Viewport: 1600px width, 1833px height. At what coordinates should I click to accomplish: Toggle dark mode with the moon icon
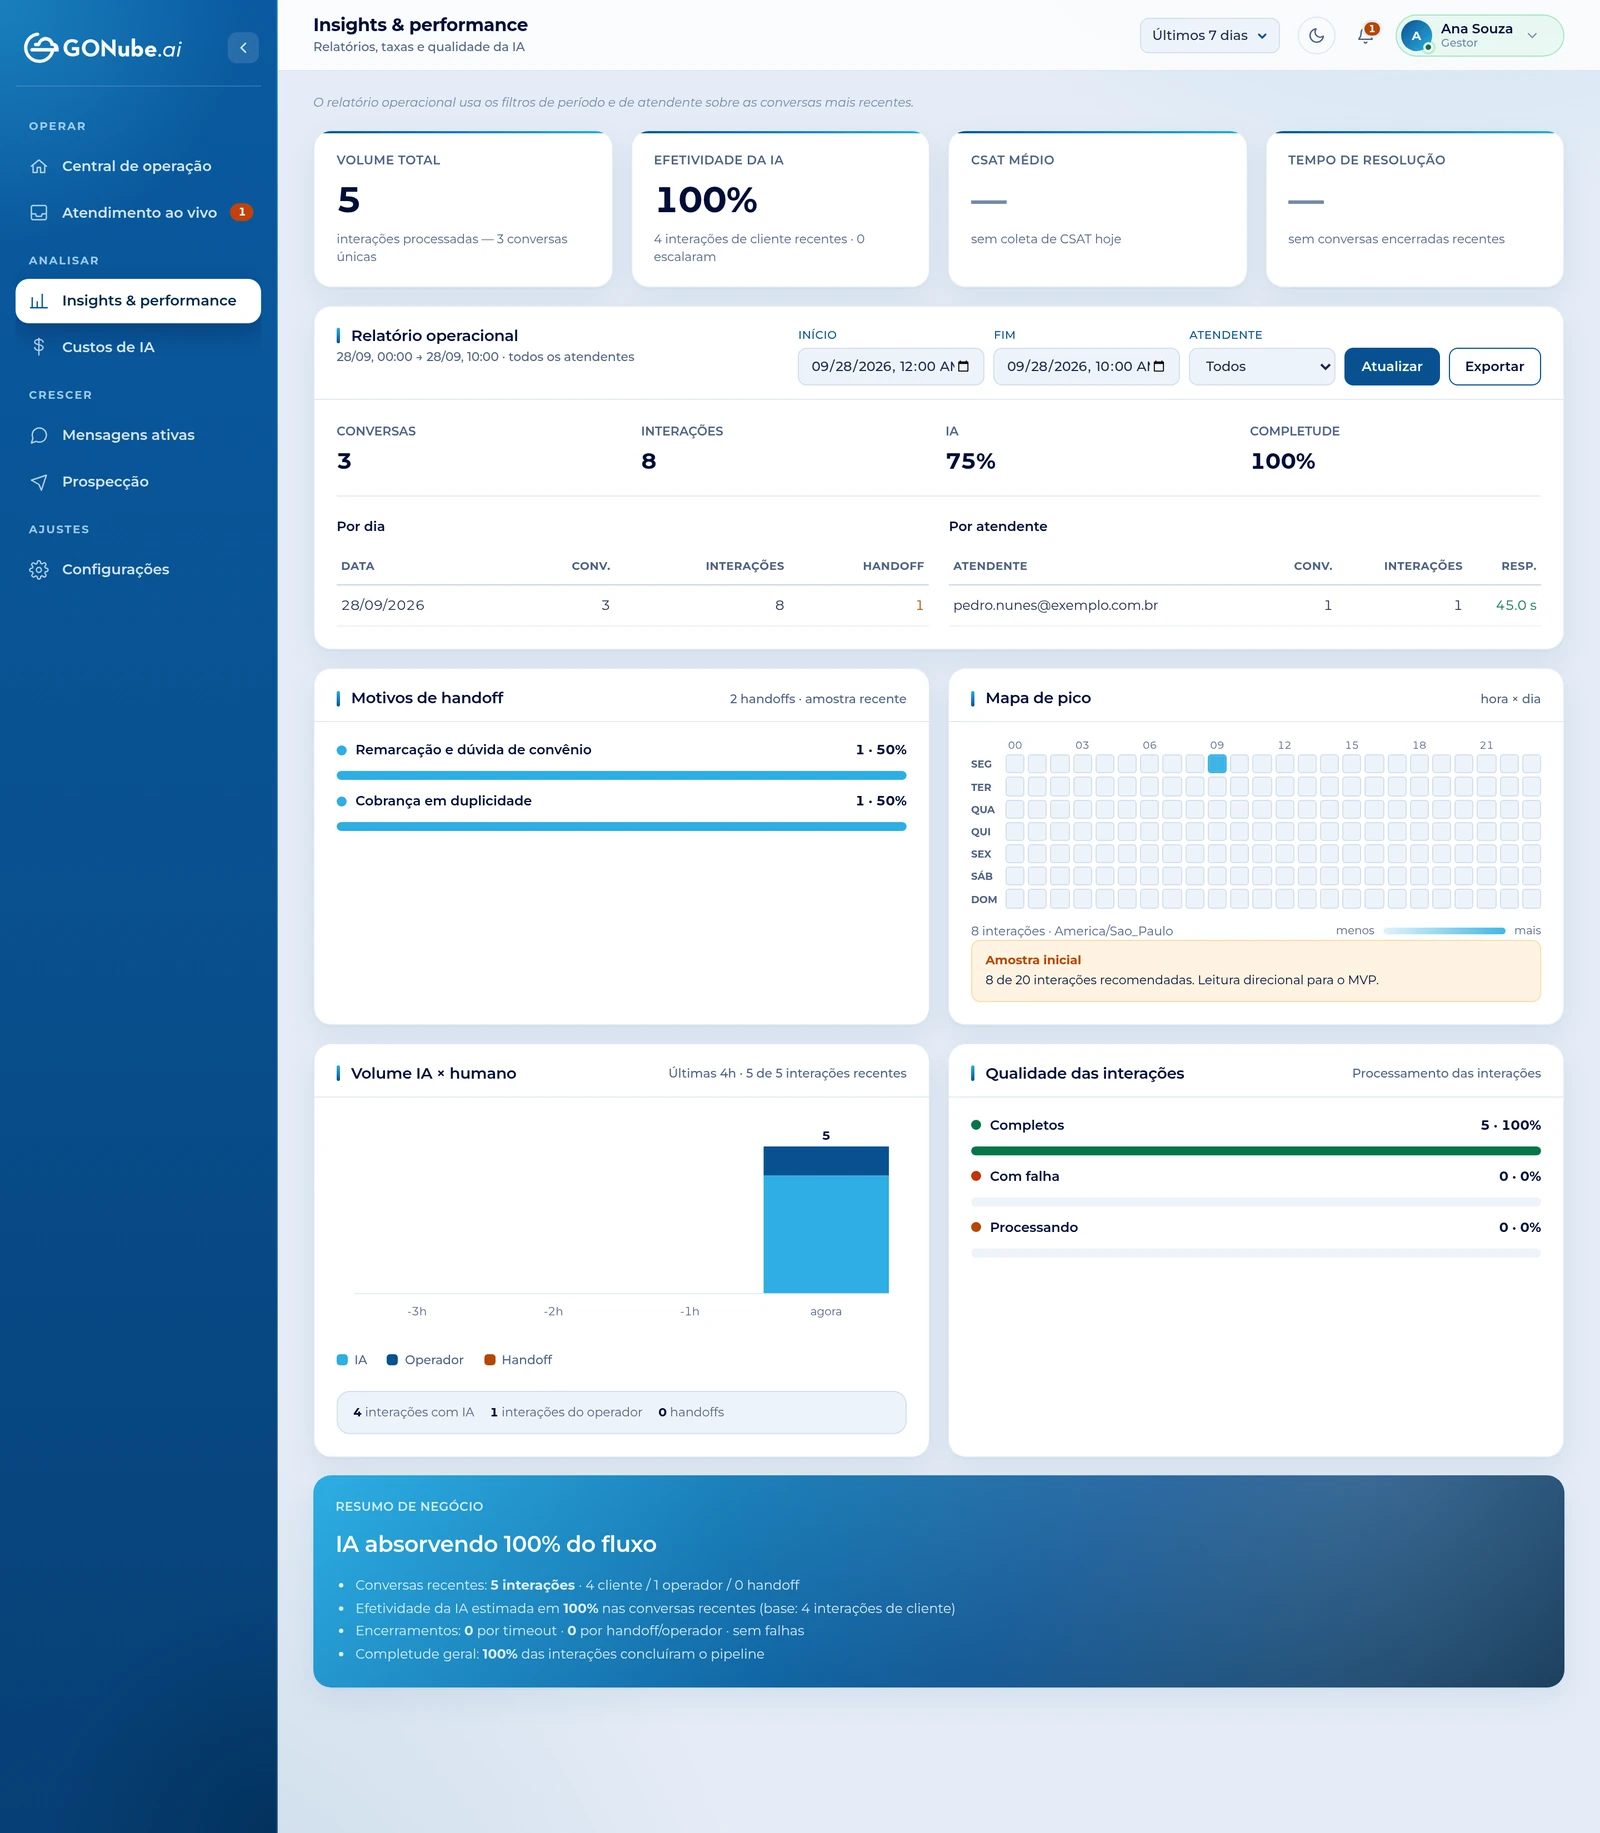click(x=1316, y=36)
